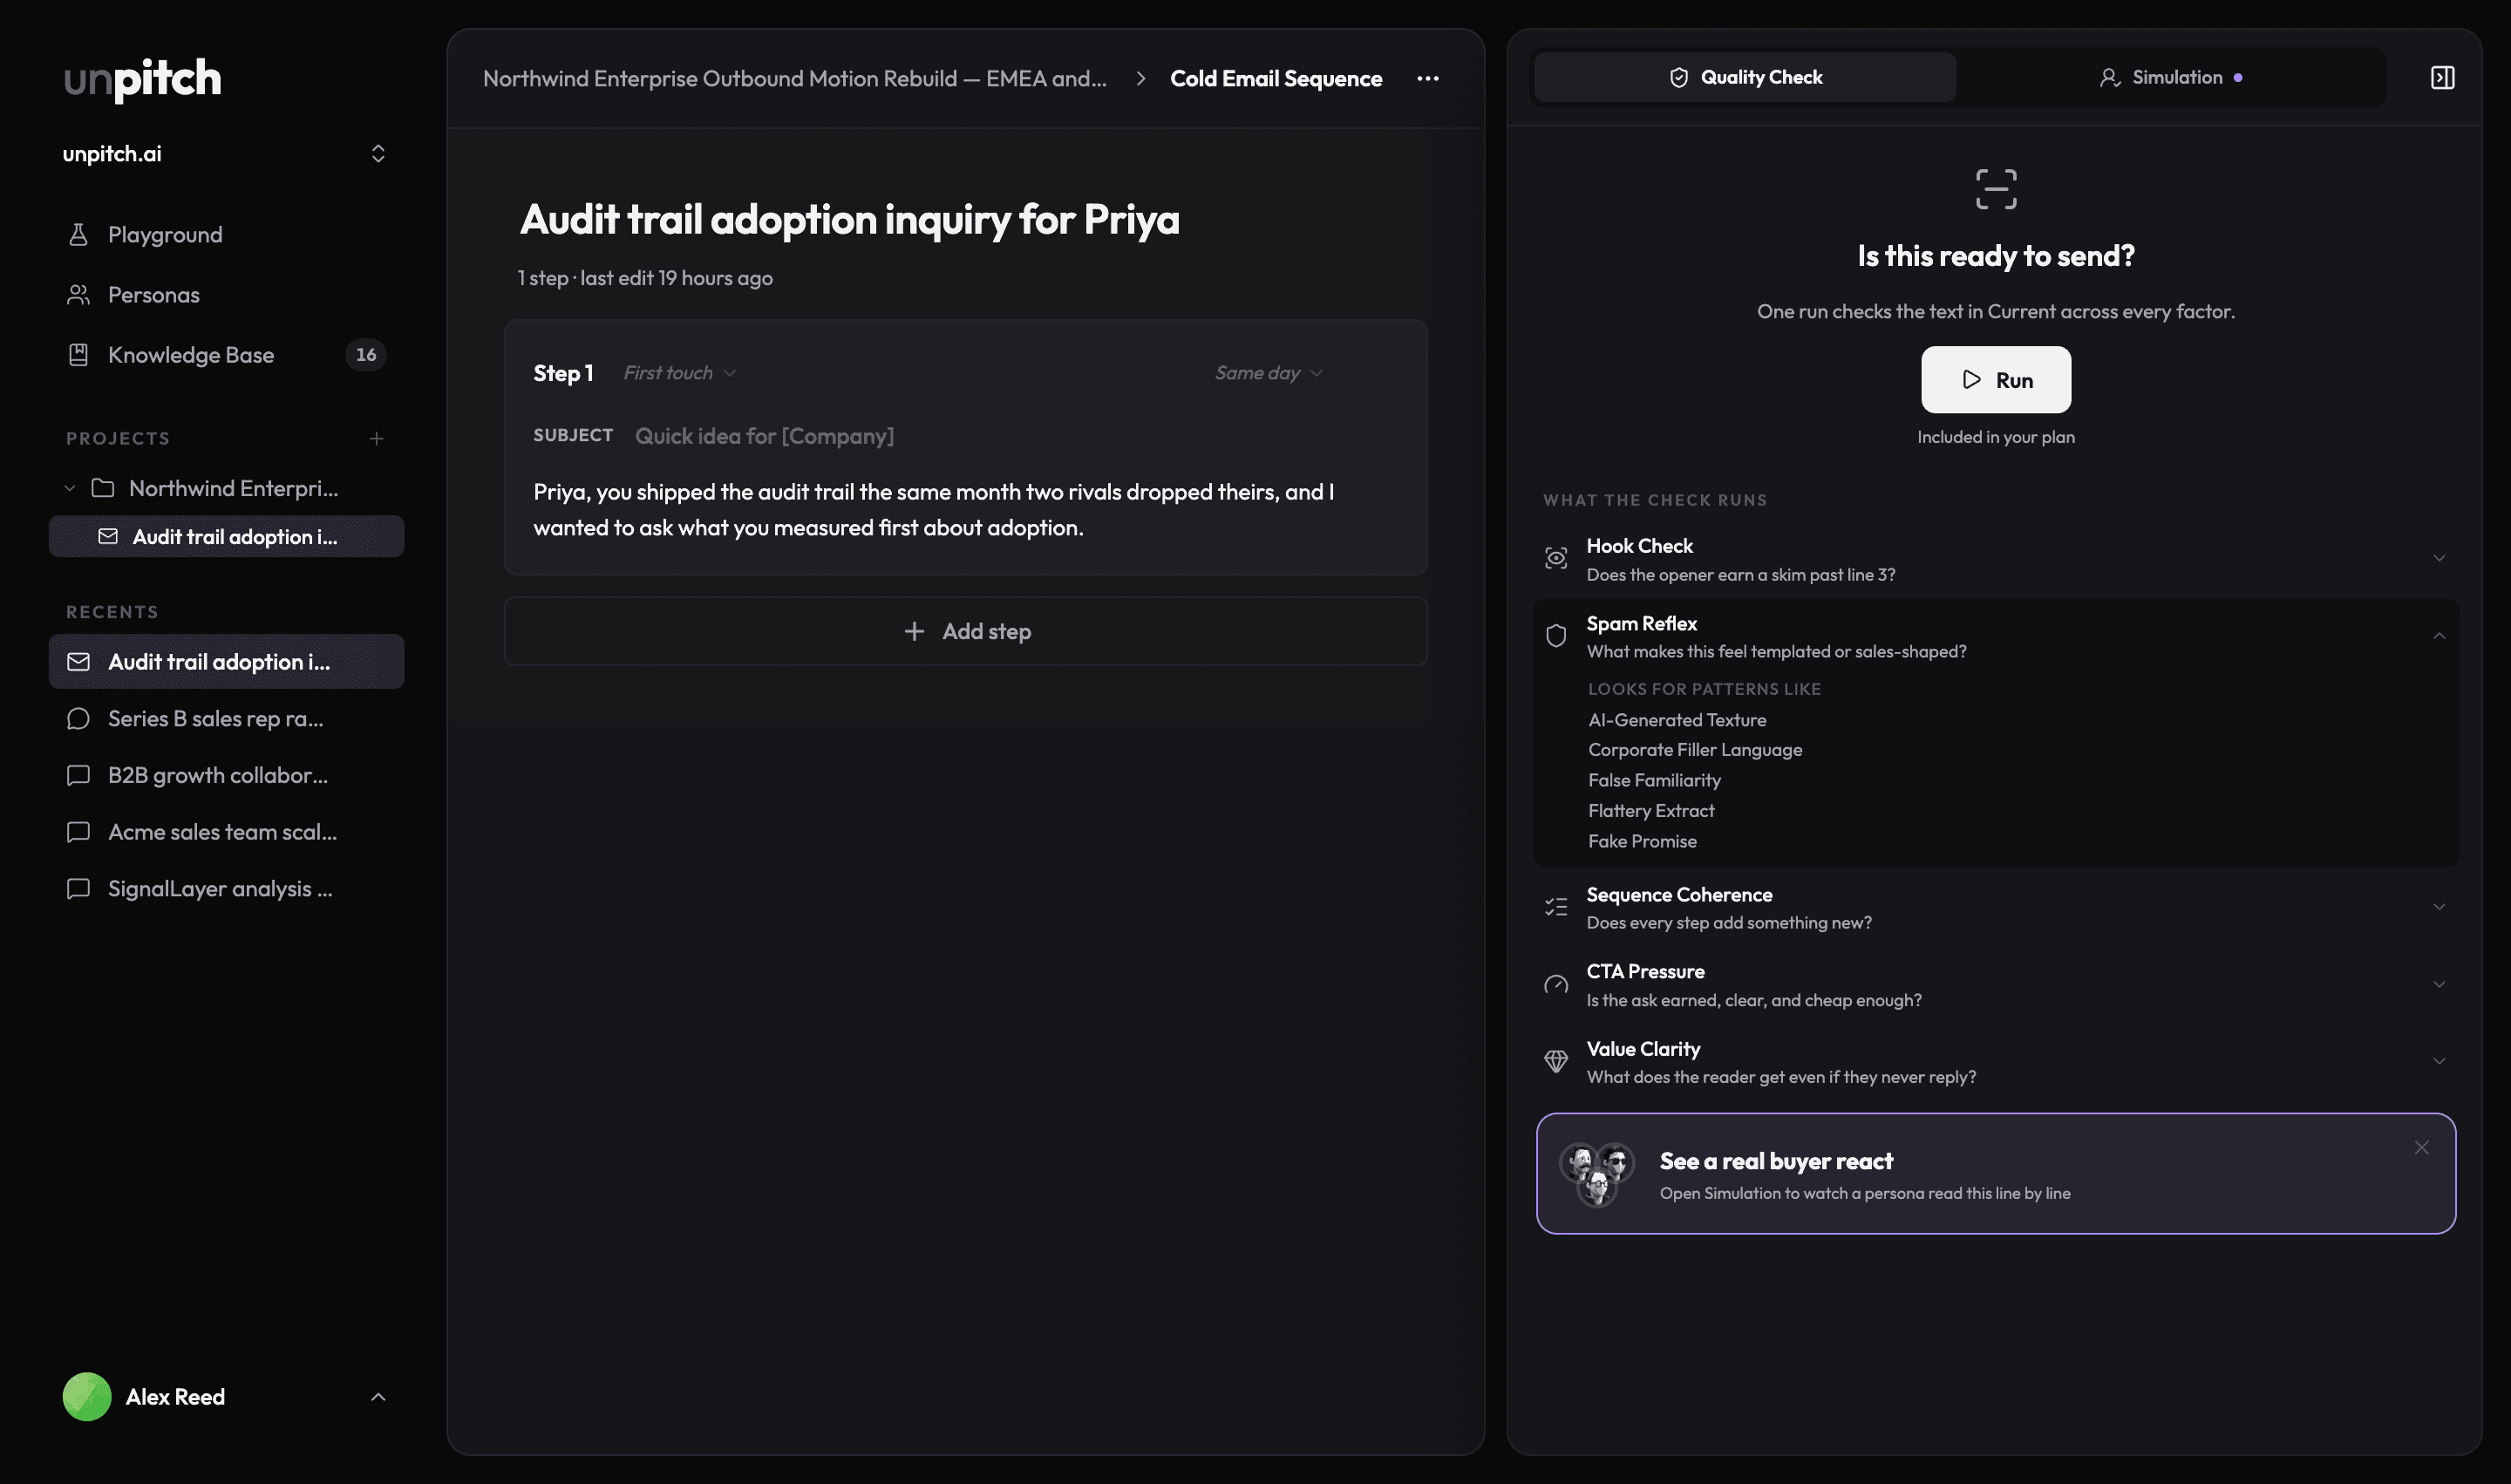The height and width of the screenshot is (1484, 2511).
Task: Open the three-dot more options menu
Action: pyautogui.click(x=1428, y=78)
